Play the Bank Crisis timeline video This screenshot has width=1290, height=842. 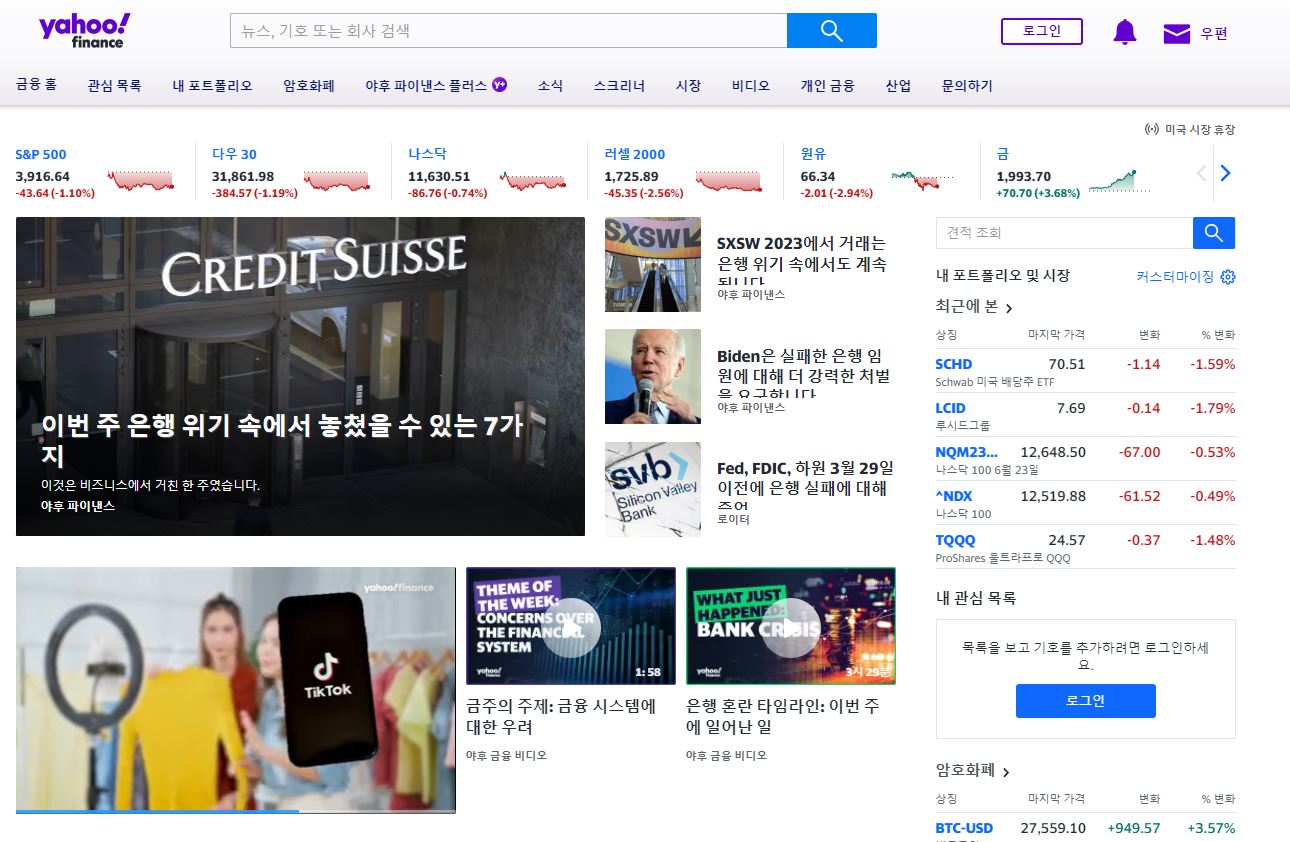791,626
